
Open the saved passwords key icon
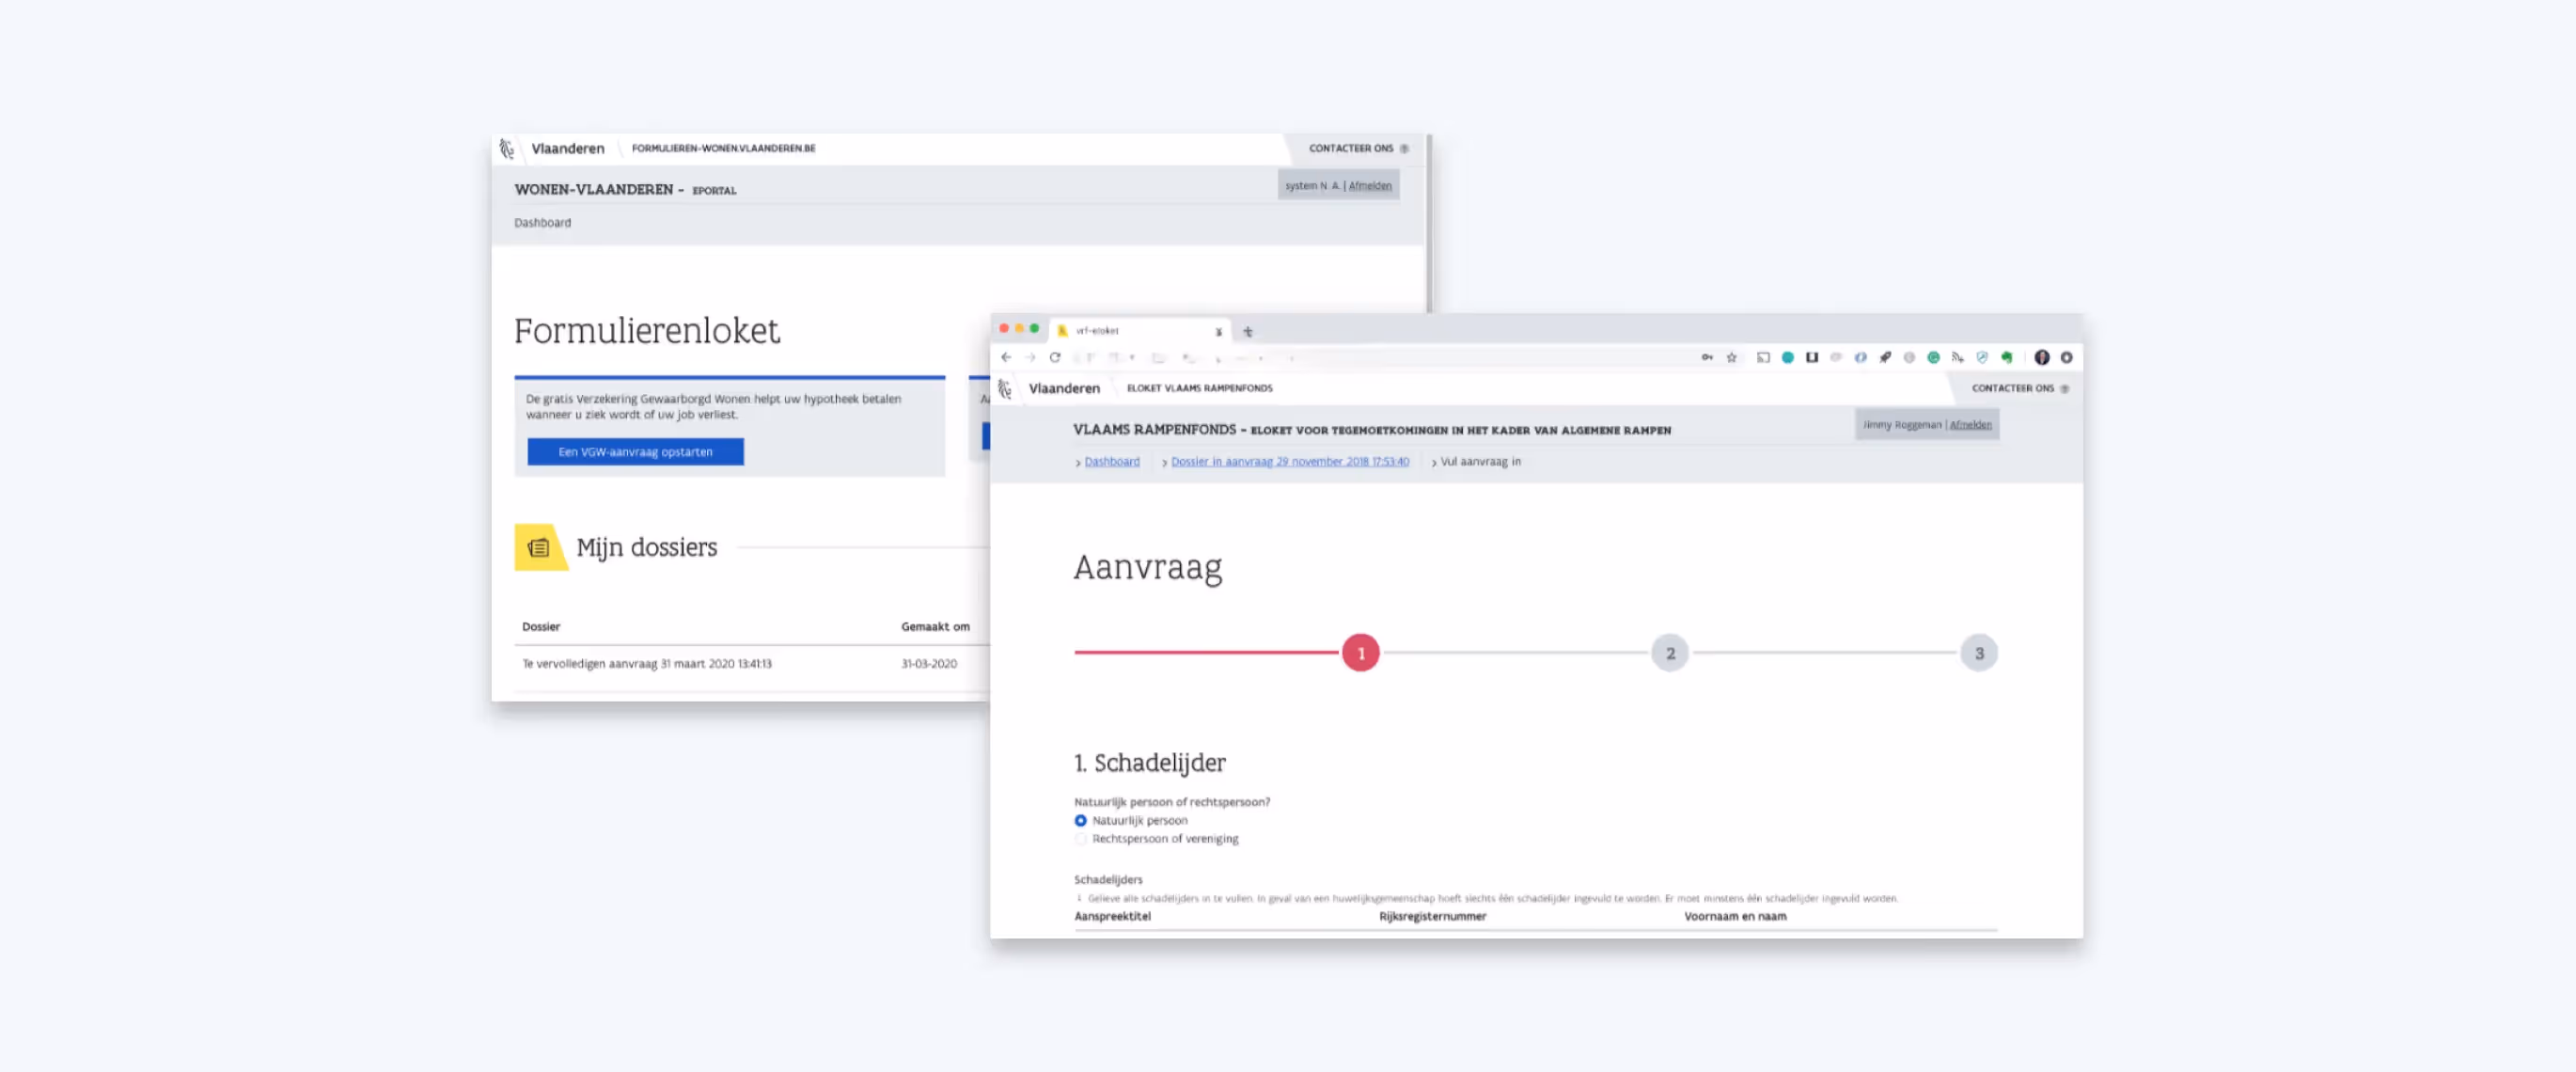pos(1707,357)
